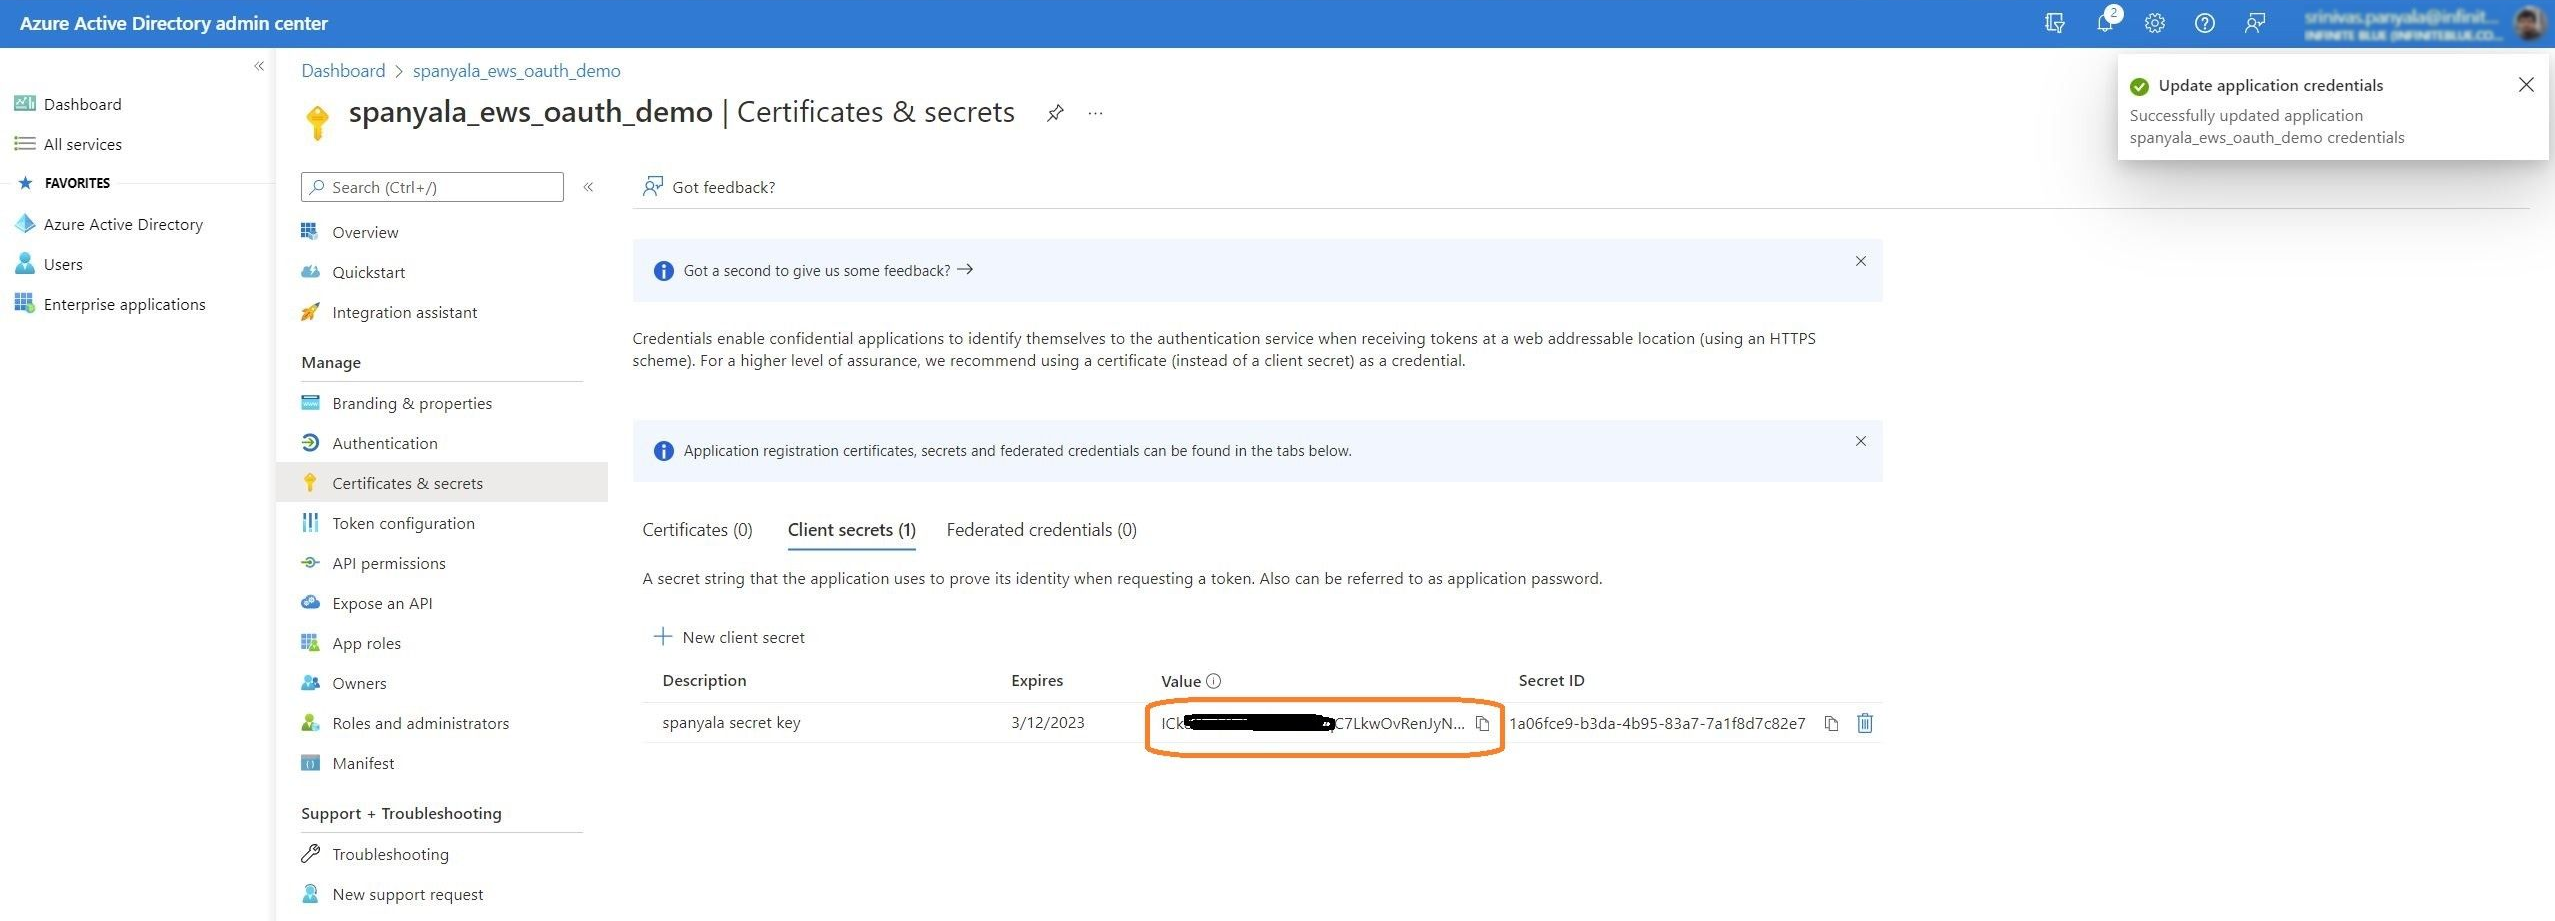Click the spanyala_ews_oauth_demo breadcrumb
Image resolution: width=2555 pixels, height=921 pixels.
click(516, 71)
